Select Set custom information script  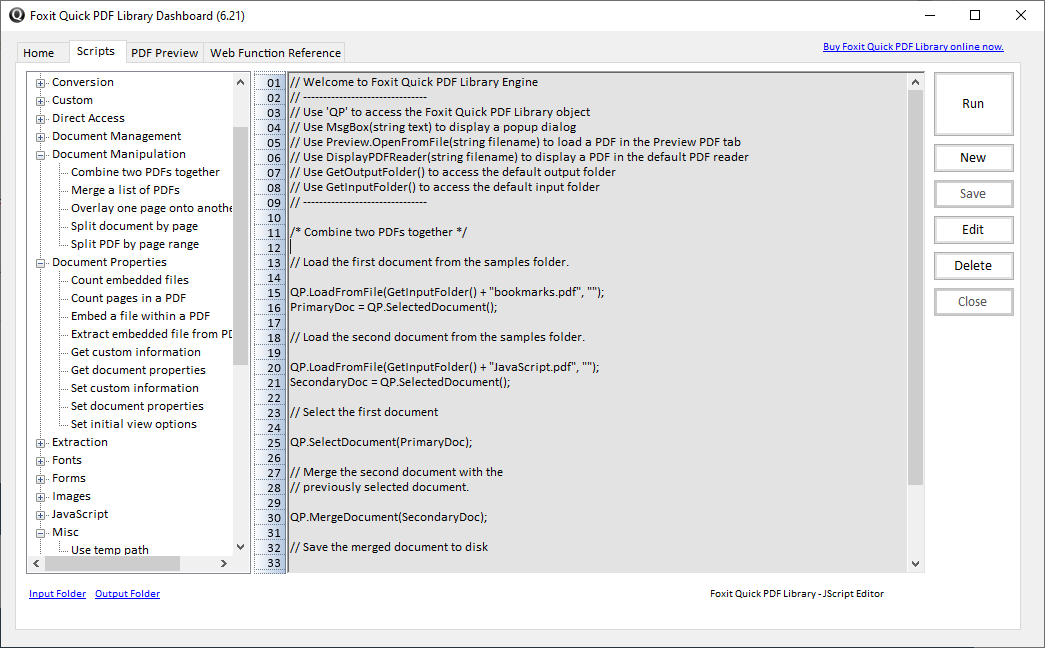pos(135,388)
